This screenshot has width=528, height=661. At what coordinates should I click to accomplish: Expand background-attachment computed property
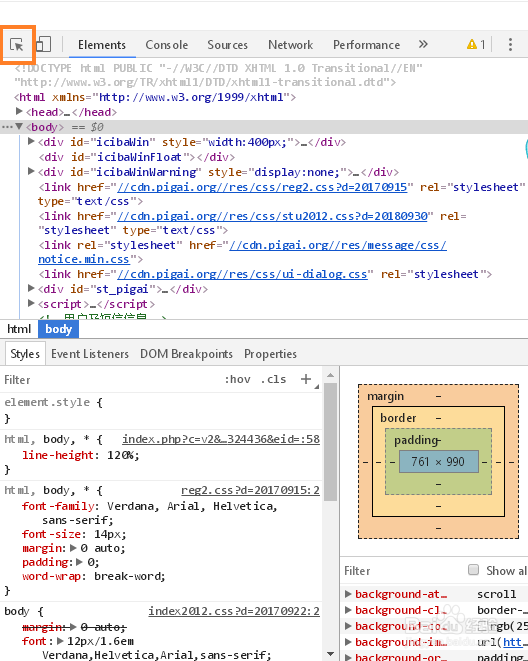click(348, 594)
